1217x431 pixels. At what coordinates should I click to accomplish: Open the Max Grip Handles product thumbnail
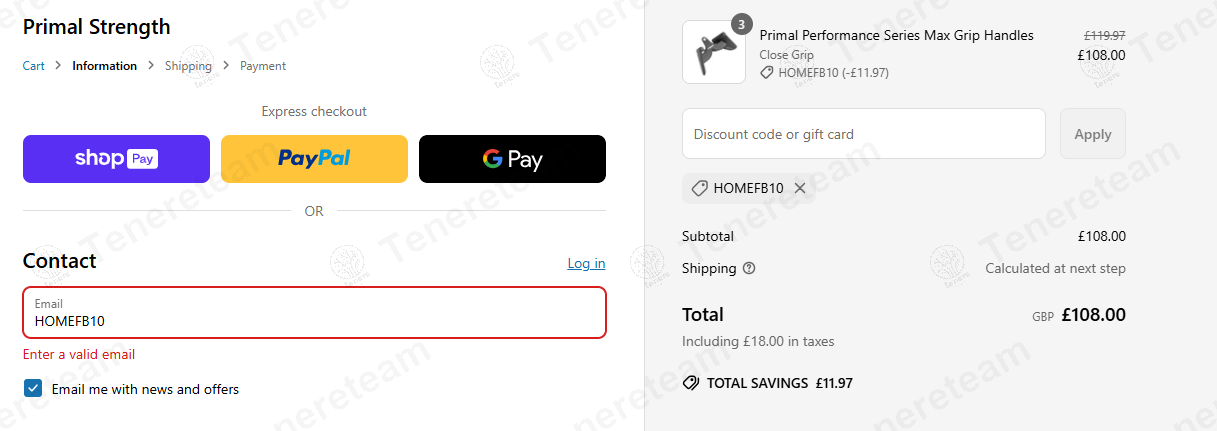tap(713, 52)
